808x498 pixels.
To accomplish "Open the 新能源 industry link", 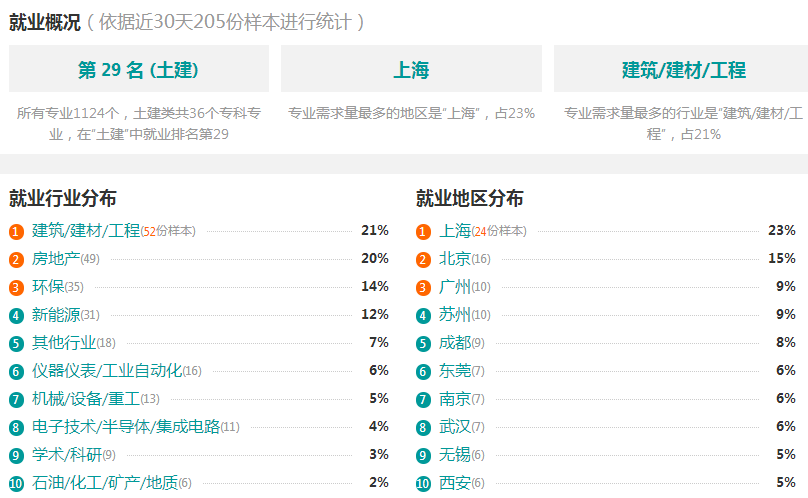I will (x=56, y=314).
